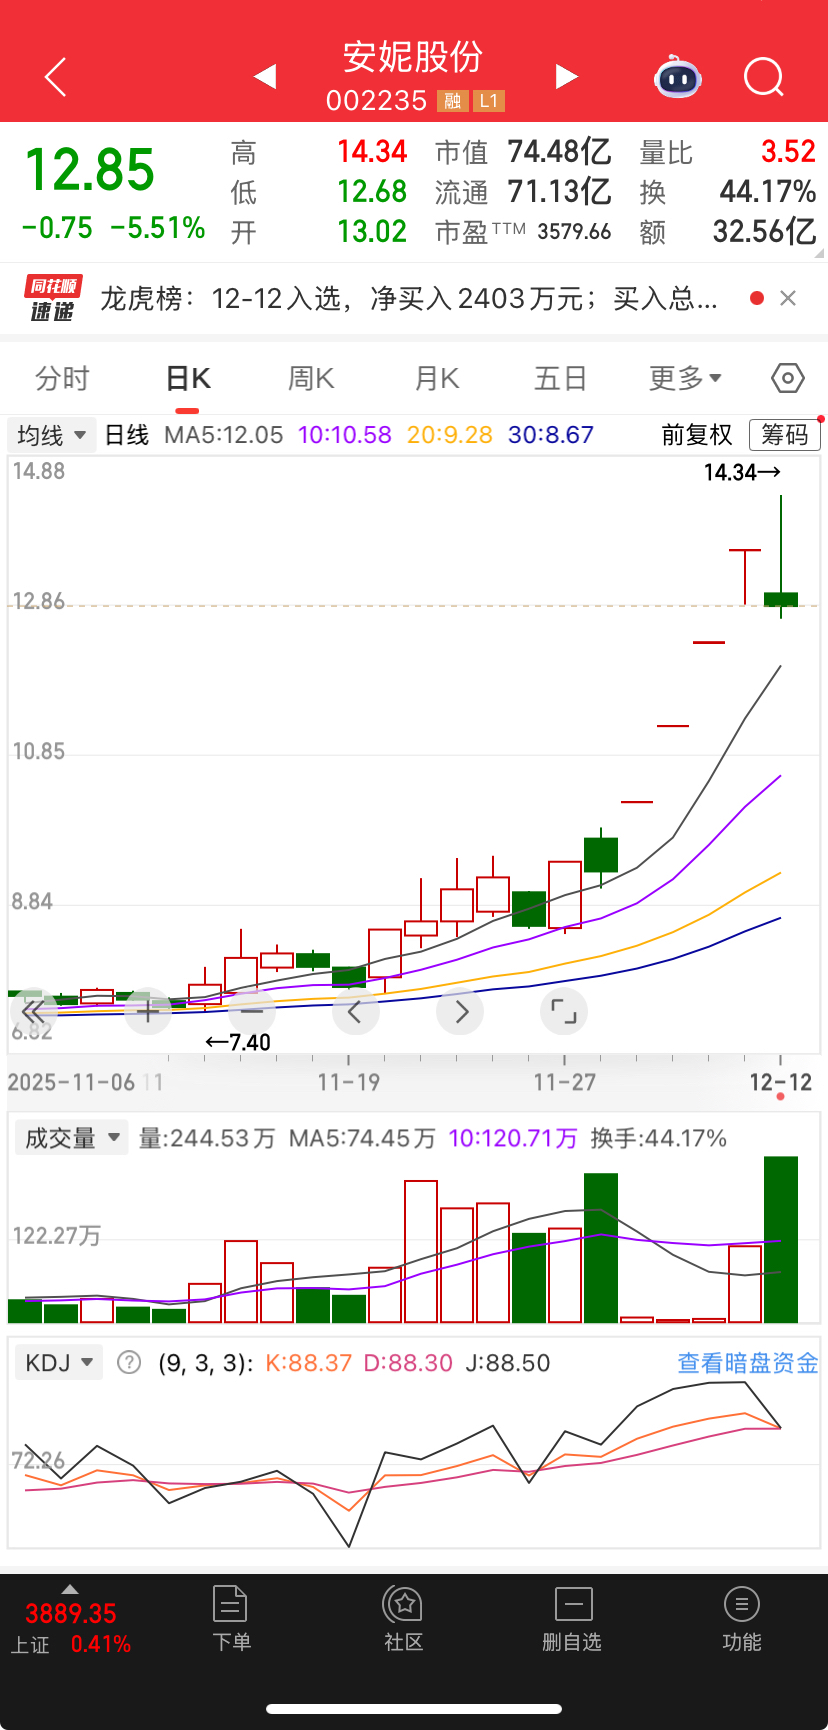
Task: Tap blue 30:8.67 moving average label
Action: (x=551, y=435)
